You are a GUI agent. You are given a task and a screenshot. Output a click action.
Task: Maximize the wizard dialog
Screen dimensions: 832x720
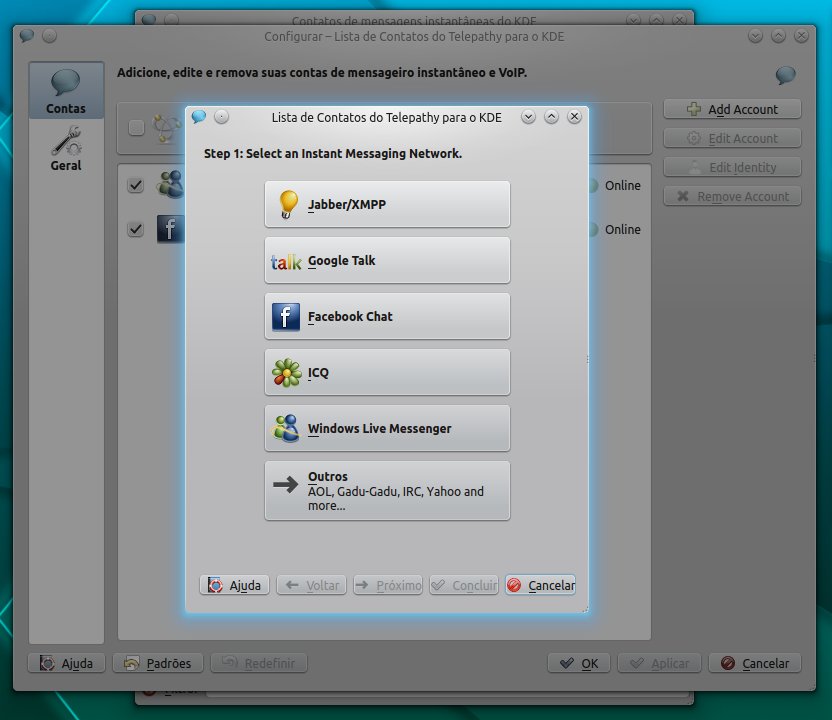(x=551, y=117)
